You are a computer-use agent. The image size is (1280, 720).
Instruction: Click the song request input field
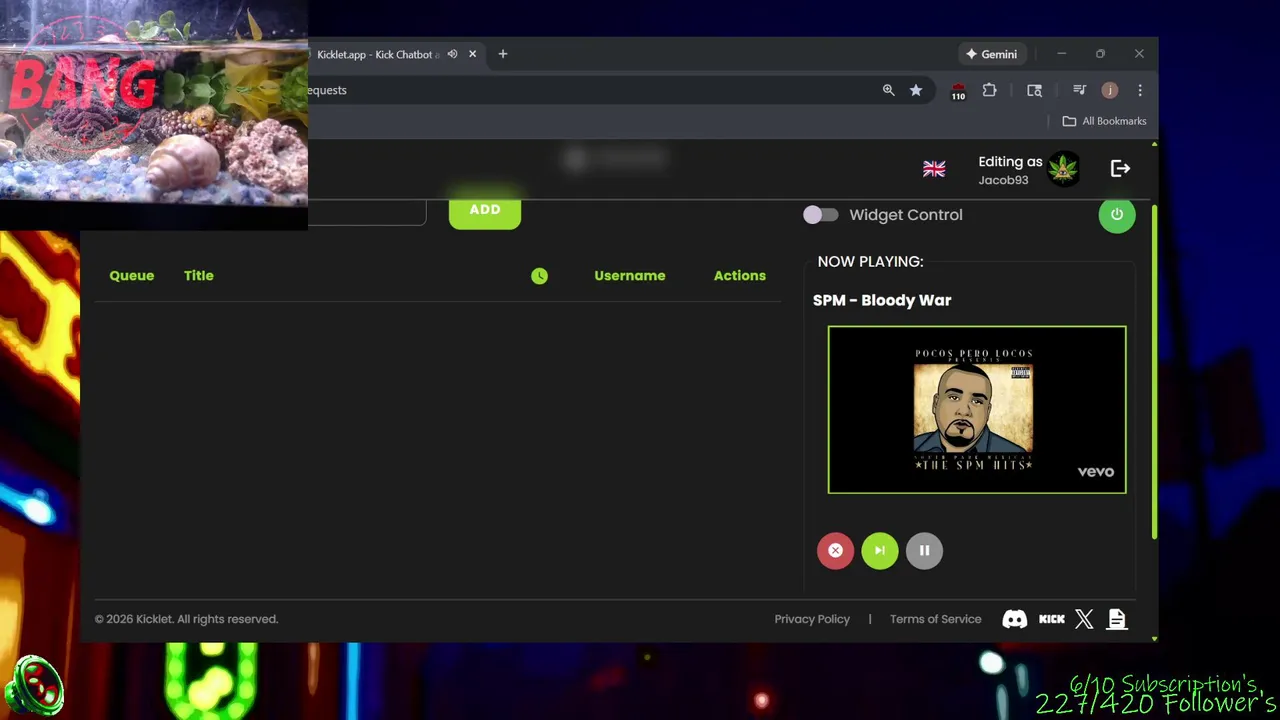point(367,211)
